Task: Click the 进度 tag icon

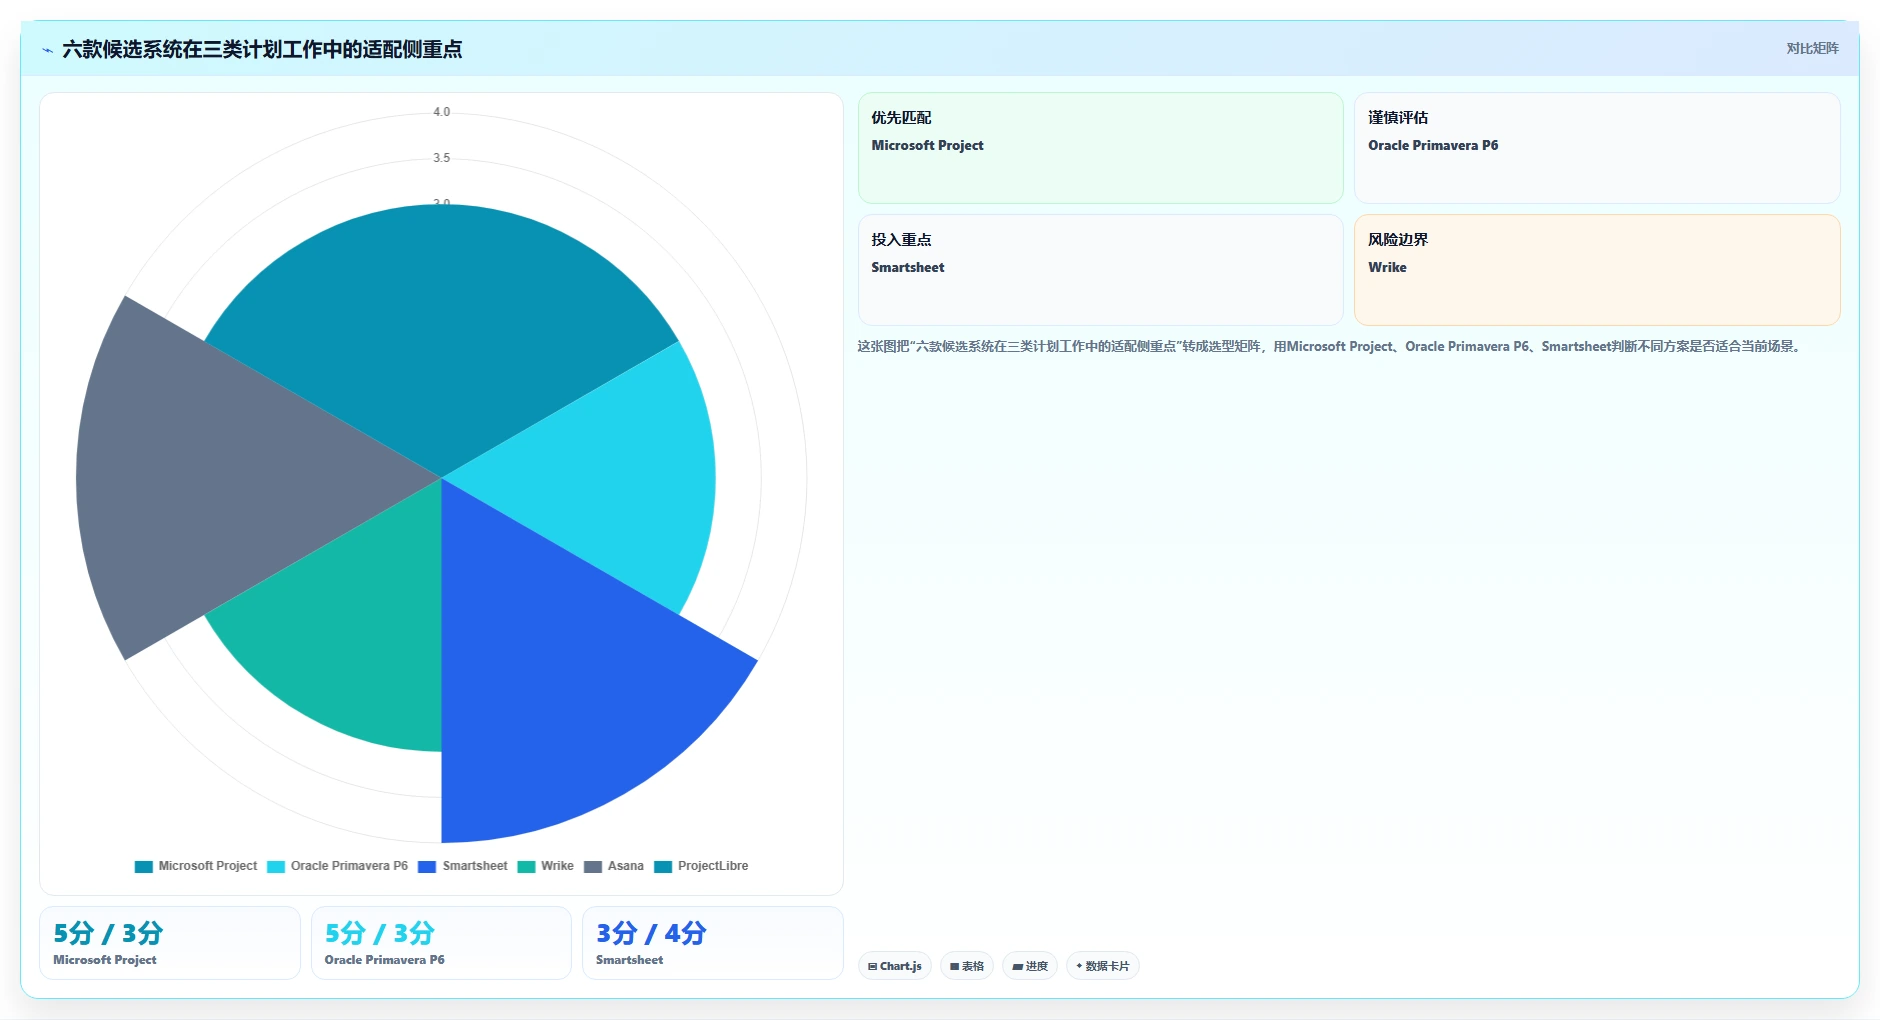Action: (1017, 966)
